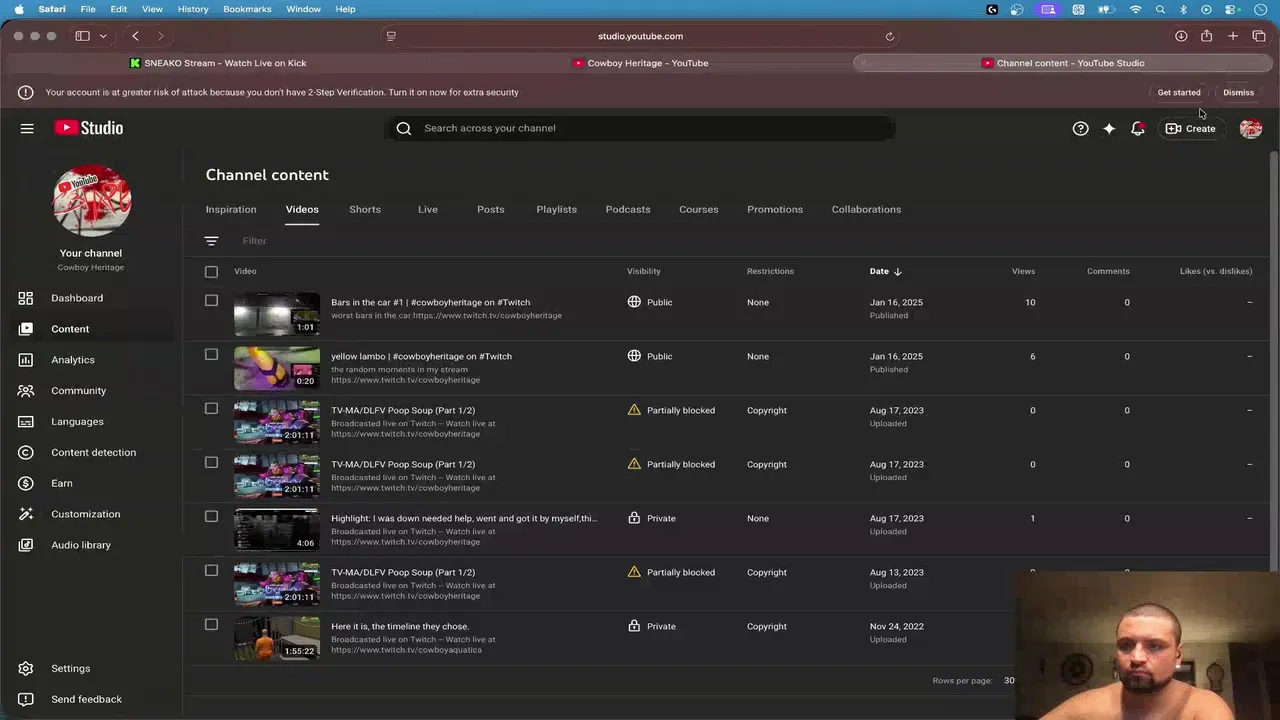1280x720 pixels.
Task: Check the Highlight: I was down video row
Action: pos(211,516)
